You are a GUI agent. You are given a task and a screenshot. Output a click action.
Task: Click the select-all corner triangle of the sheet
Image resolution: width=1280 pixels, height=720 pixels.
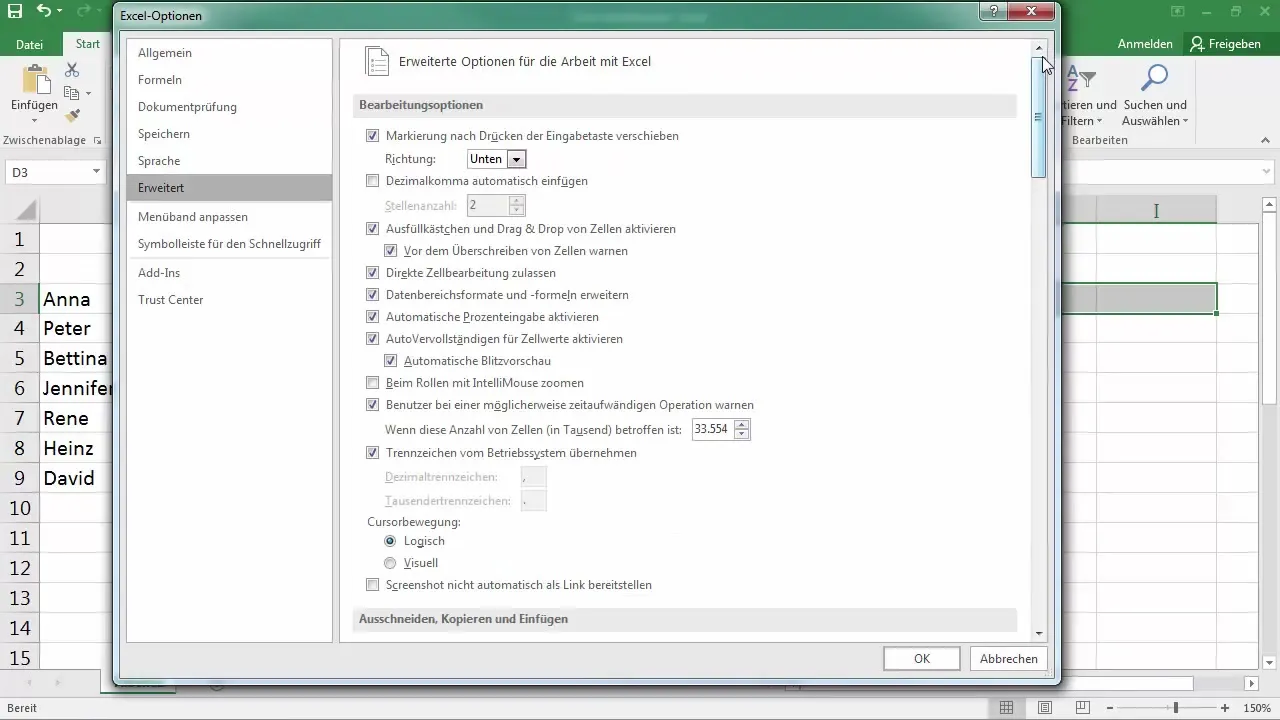pyautogui.click(x=26, y=210)
